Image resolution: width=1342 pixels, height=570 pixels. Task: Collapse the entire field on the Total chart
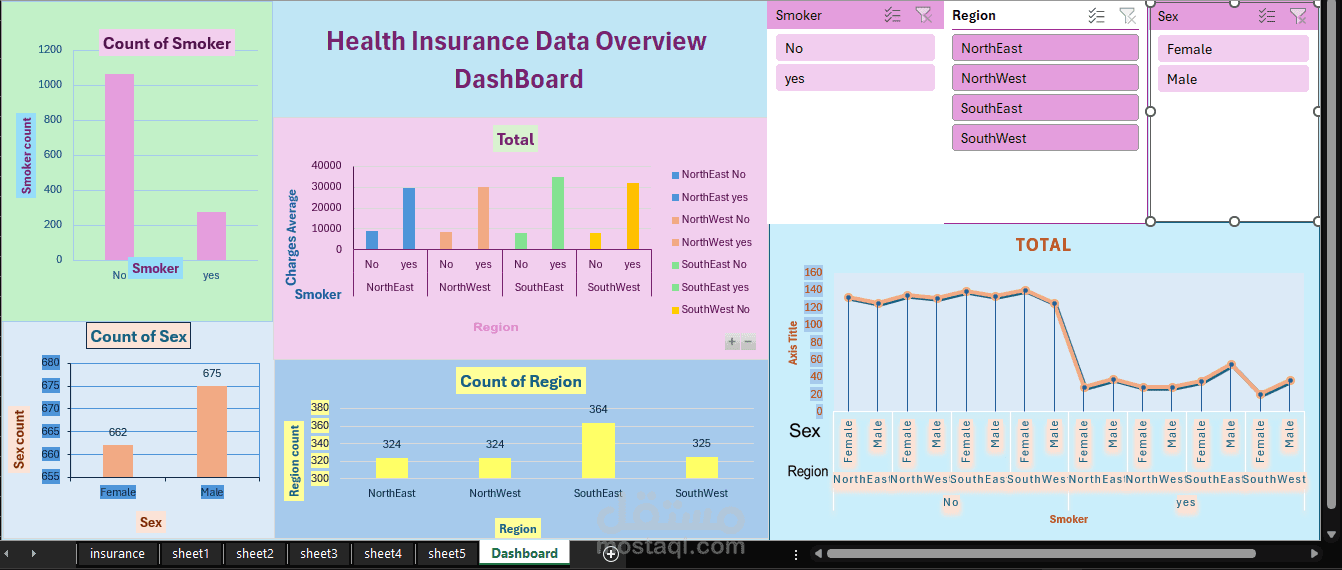click(x=749, y=342)
